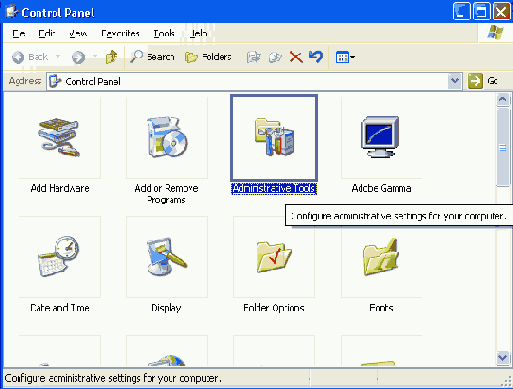Viewport: 513px width, 389px height.
Task: Expand the Back history dropdown arrow
Action: pos(58,57)
